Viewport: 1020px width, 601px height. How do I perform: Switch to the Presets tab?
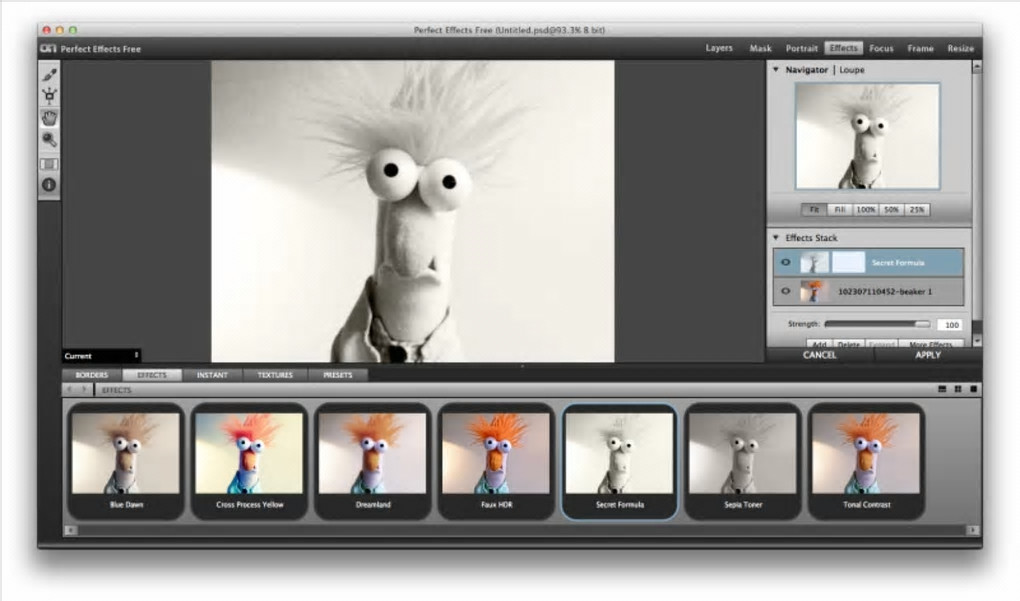point(337,375)
